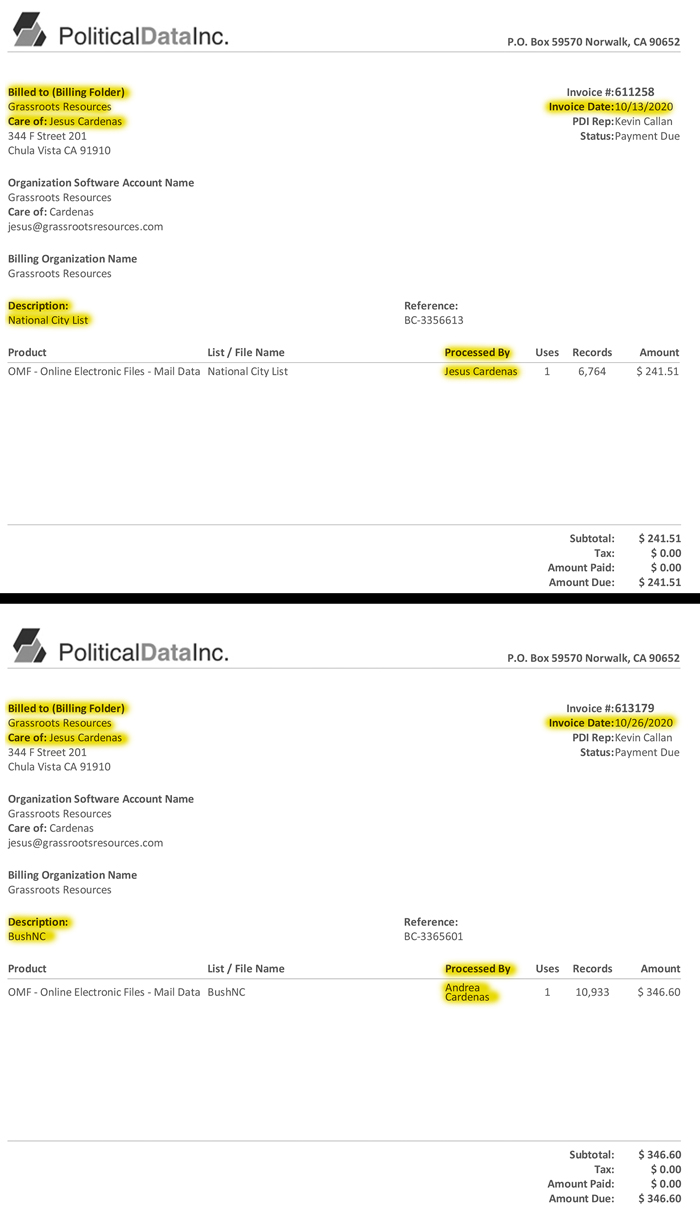Click the records count 10,933
This screenshot has height=1225, width=700.
tap(590, 992)
